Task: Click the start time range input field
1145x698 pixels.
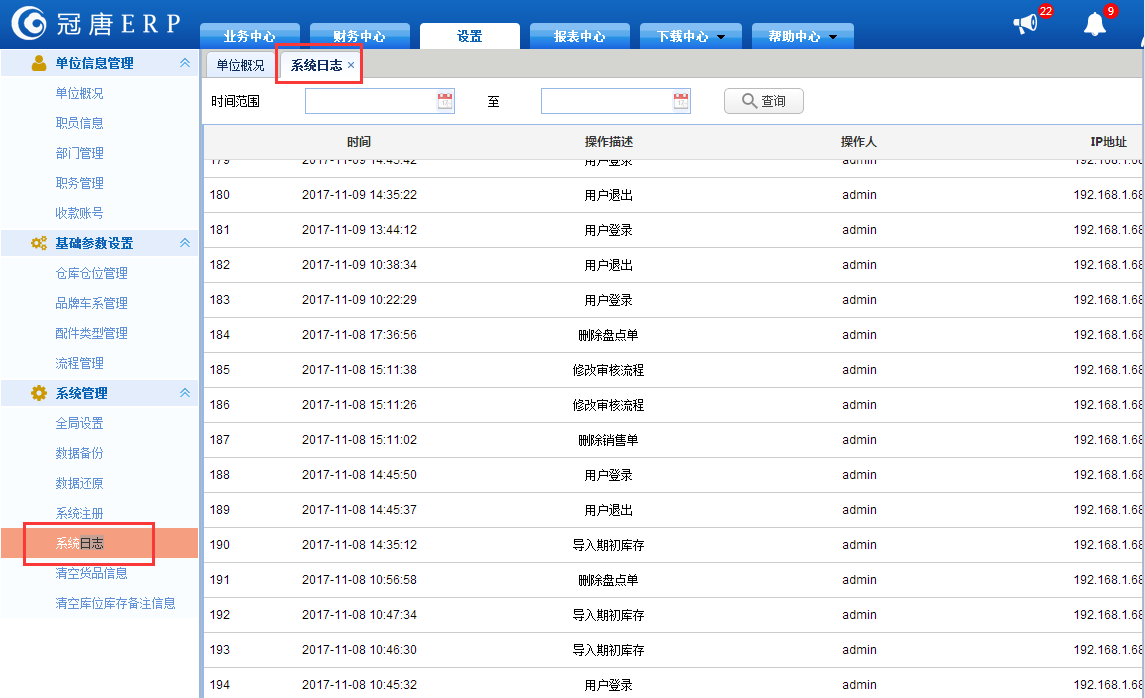Action: click(370, 101)
